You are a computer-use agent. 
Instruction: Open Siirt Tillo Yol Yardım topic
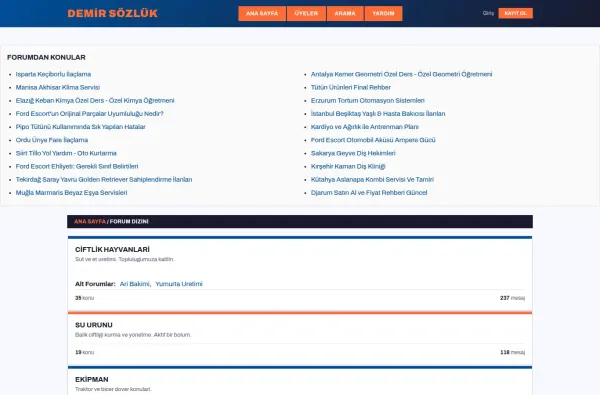pyautogui.click(x=66, y=153)
